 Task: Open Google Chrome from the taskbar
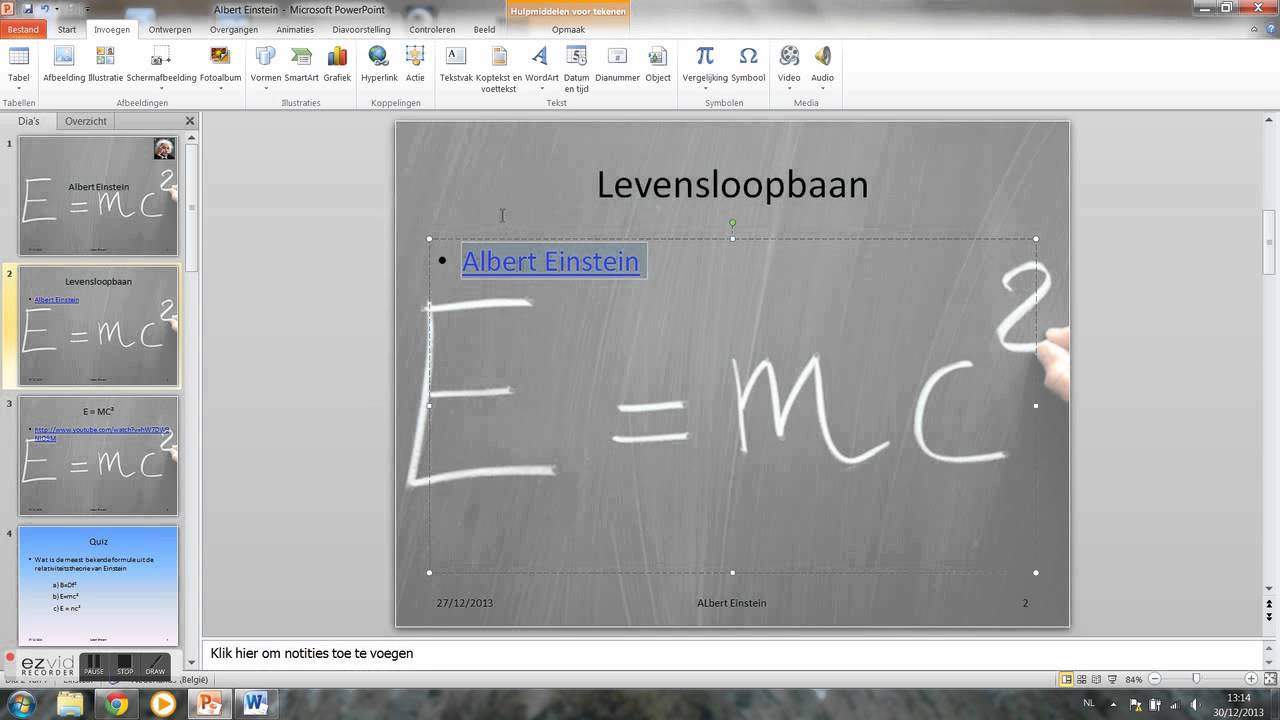pos(116,704)
